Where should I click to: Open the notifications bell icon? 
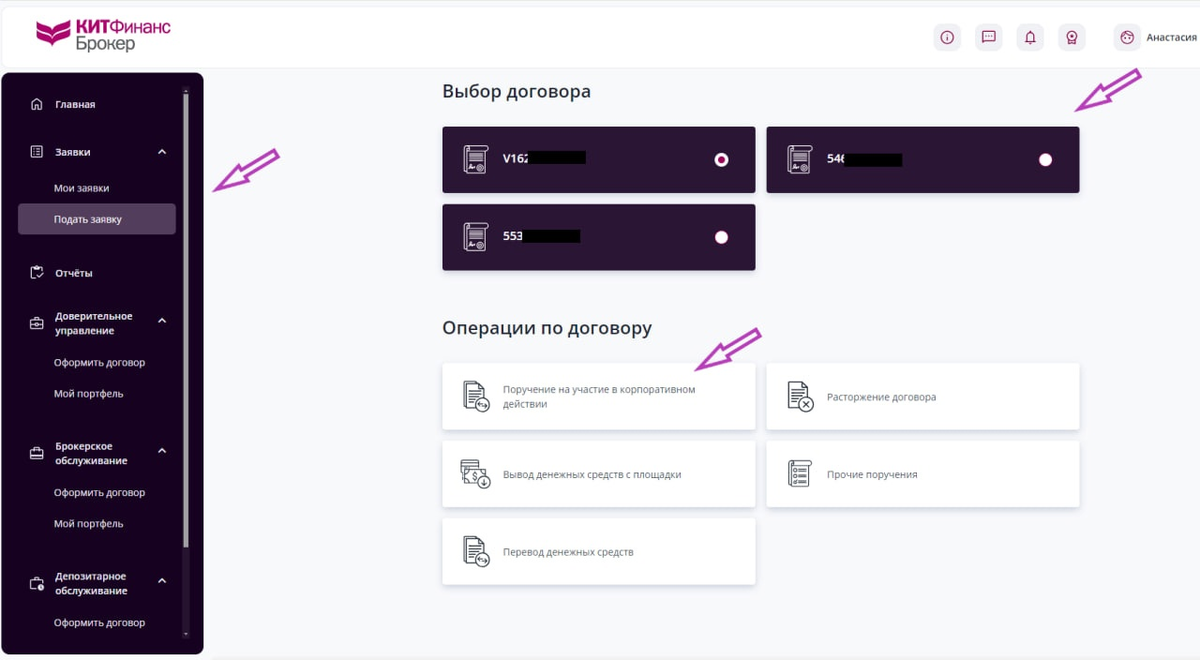click(1030, 38)
